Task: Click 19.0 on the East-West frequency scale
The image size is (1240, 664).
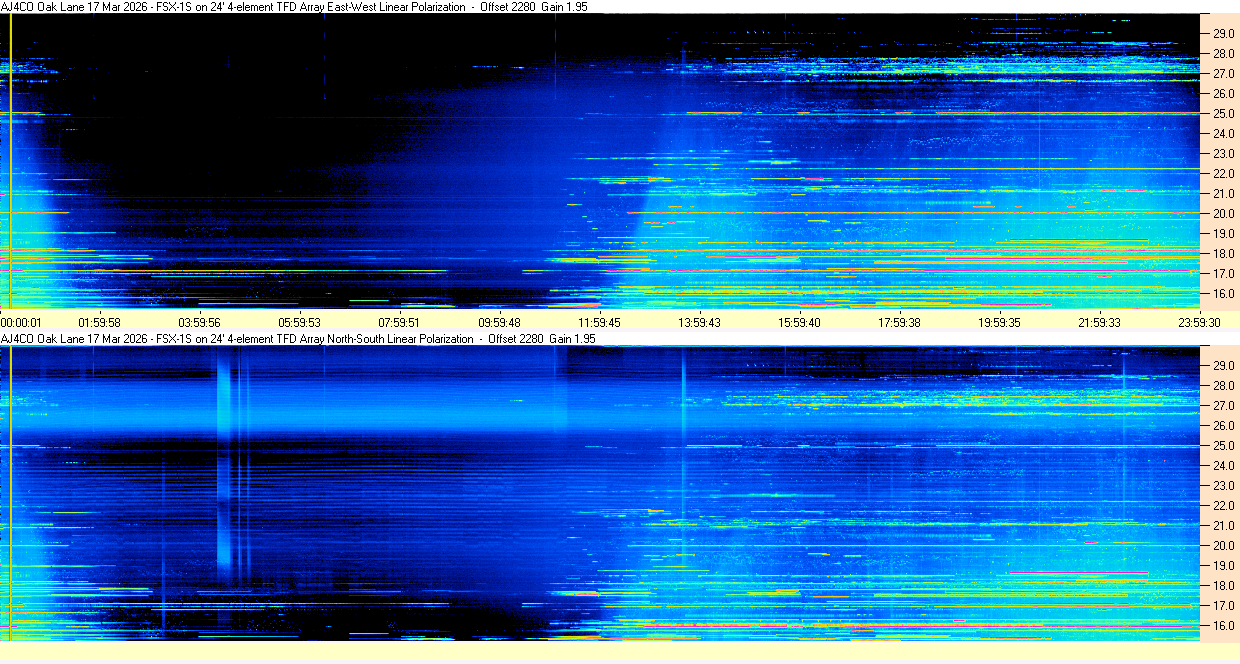Action: coord(1224,234)
